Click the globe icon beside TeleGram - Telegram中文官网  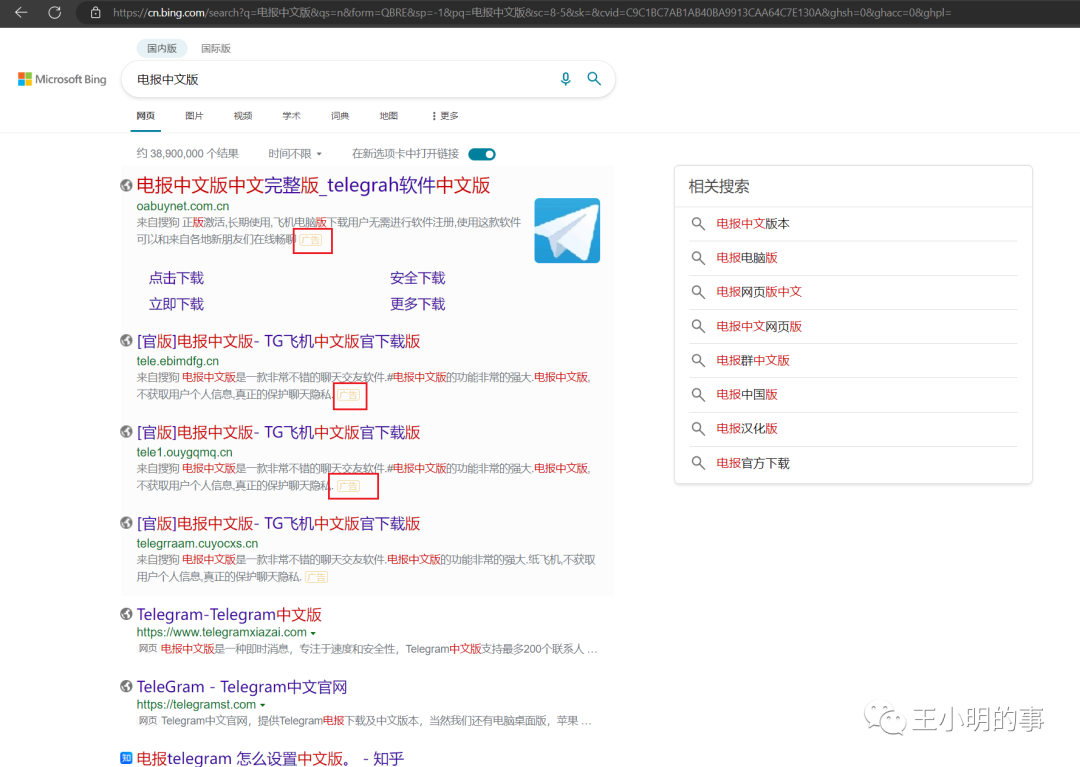126,686
